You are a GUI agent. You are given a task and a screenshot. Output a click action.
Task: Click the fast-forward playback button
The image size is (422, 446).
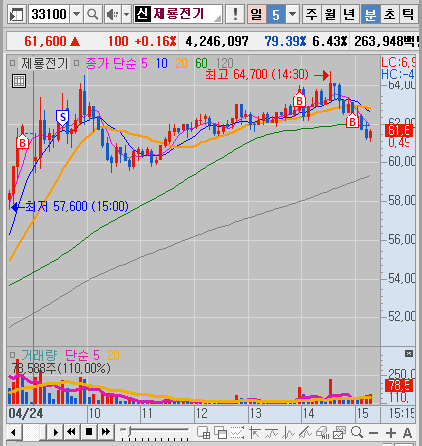coord(106,432)
